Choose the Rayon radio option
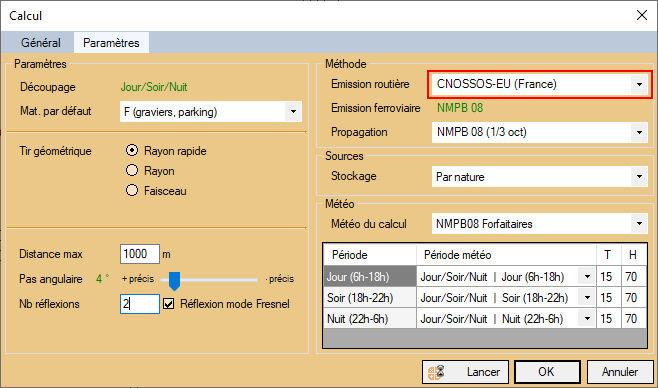This screenshot has width=658, height=388. (132, 170)
